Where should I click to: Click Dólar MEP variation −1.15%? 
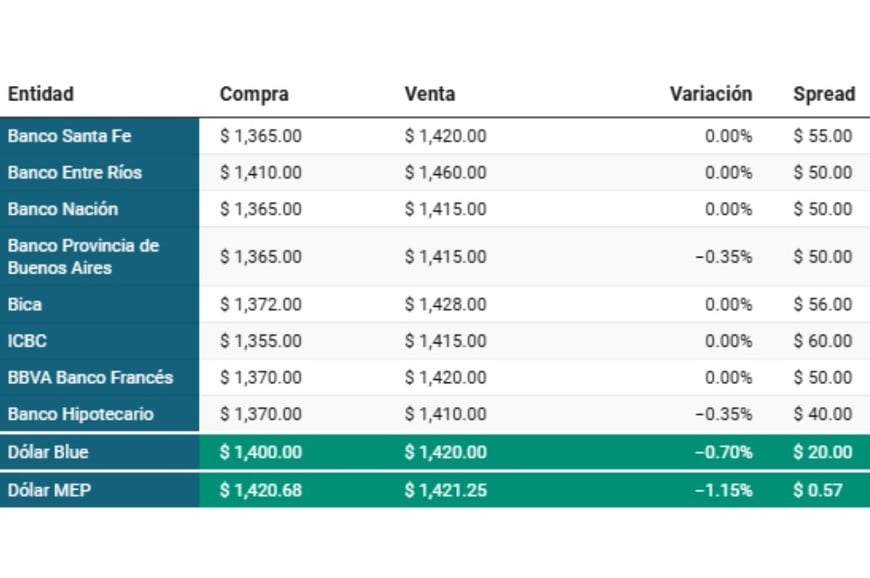click(x=723, y=490)
